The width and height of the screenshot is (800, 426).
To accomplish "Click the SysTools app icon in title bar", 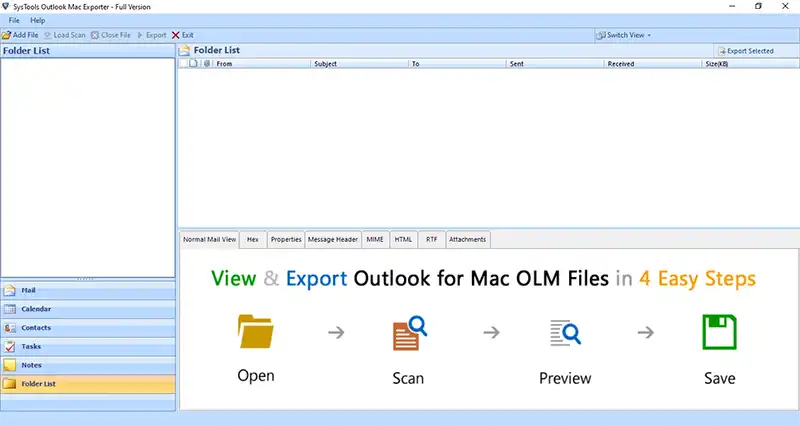I will click(x=6, y=7).
